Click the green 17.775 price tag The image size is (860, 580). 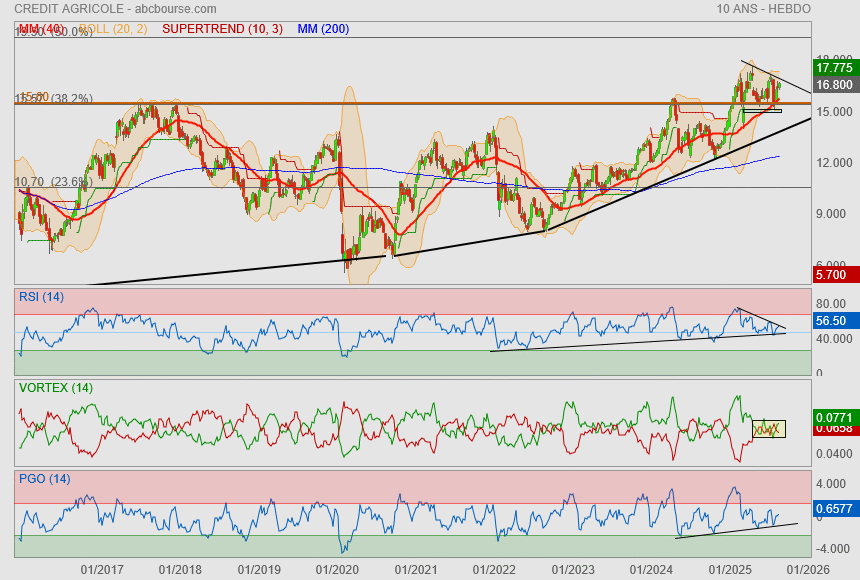tap(834, 68)
